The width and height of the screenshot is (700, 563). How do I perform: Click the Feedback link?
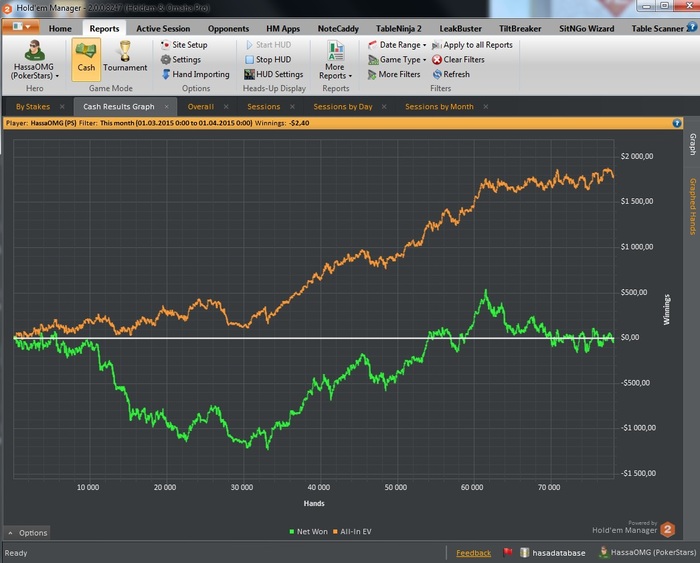[473, 553]
